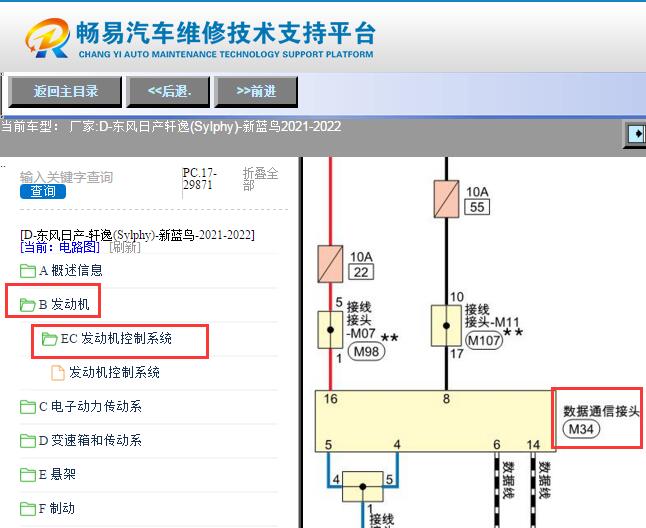Click the 数据线 label below pin 14
The width and height of the screenshot is (646, 528).
544,479
